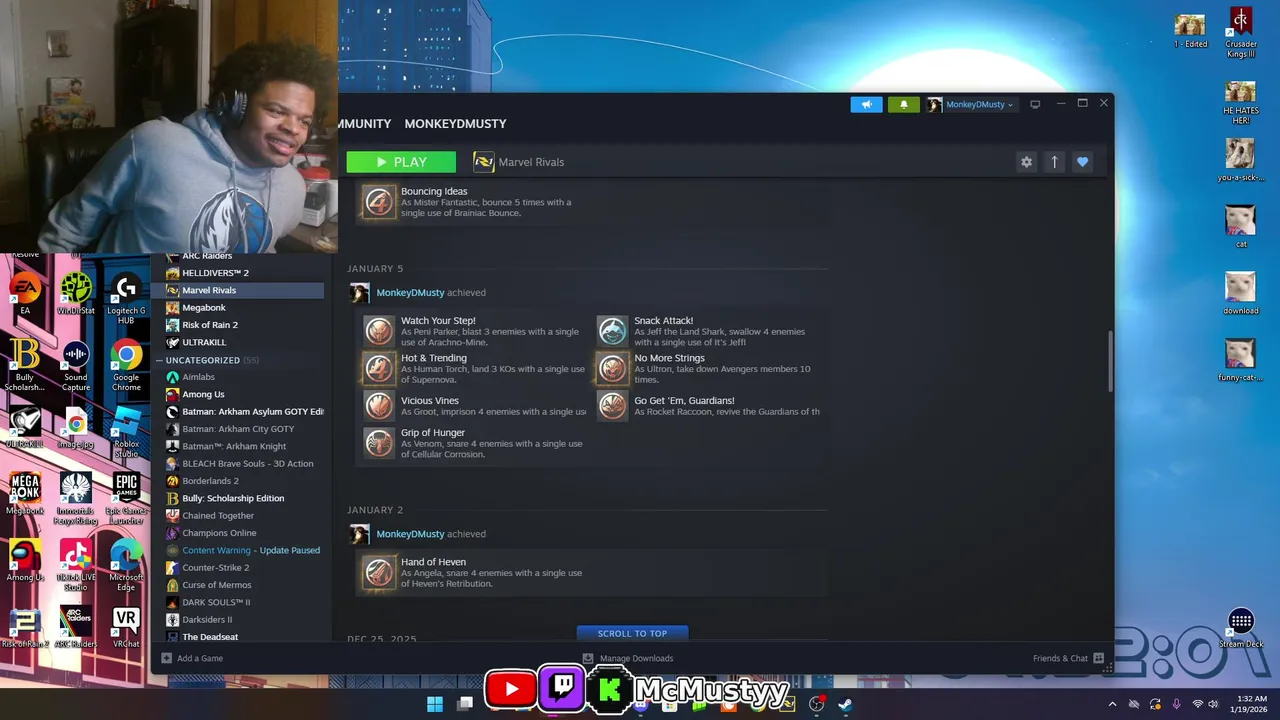Open the Steam announcements megaphone icon

pos(866,104)
